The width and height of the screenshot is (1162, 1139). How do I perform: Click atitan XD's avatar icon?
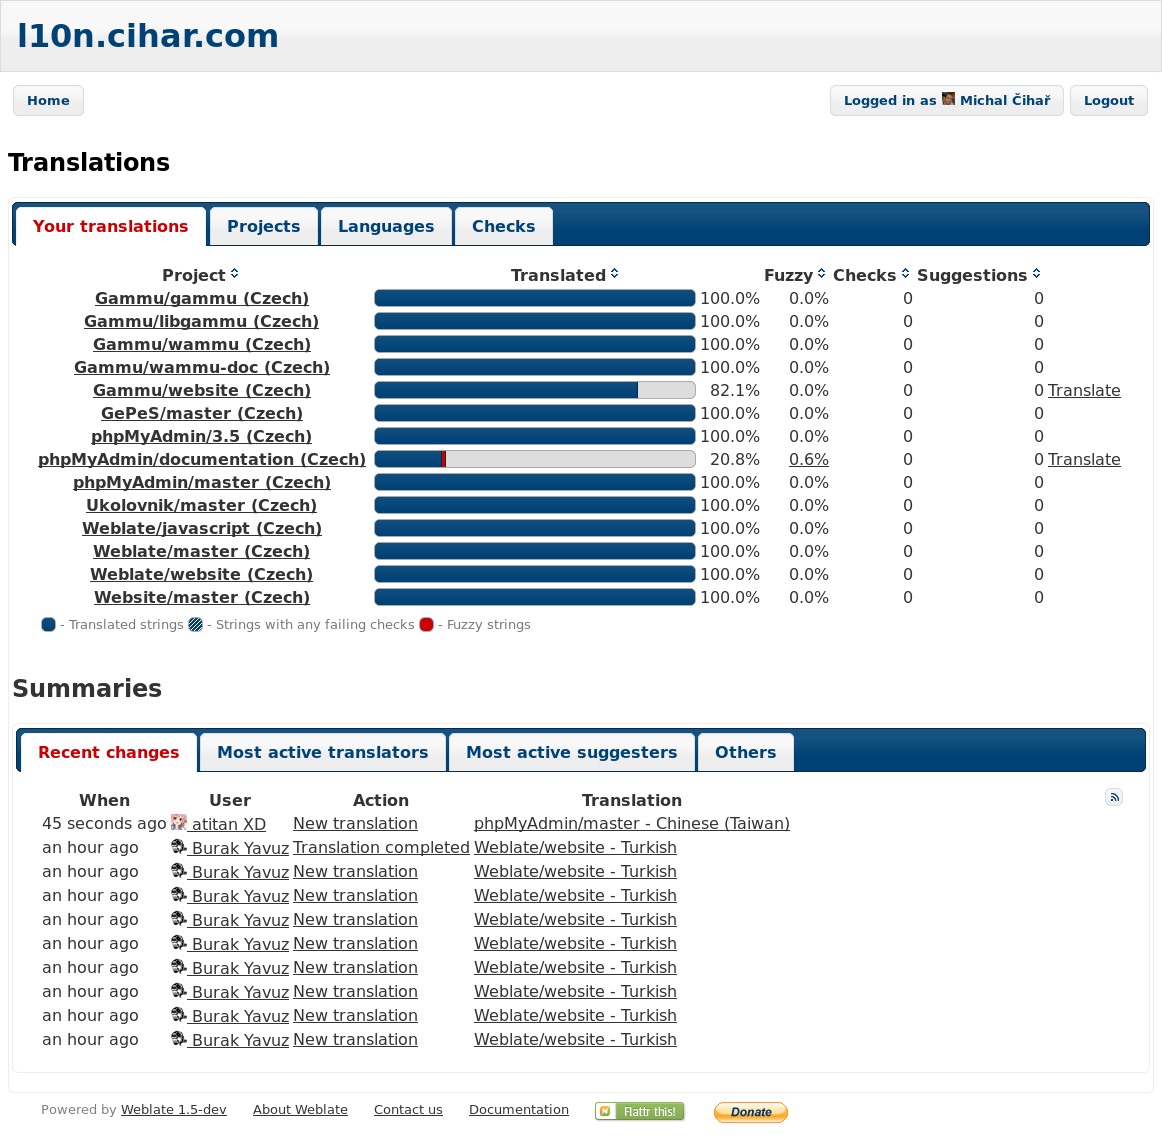[x=179, y=822]
